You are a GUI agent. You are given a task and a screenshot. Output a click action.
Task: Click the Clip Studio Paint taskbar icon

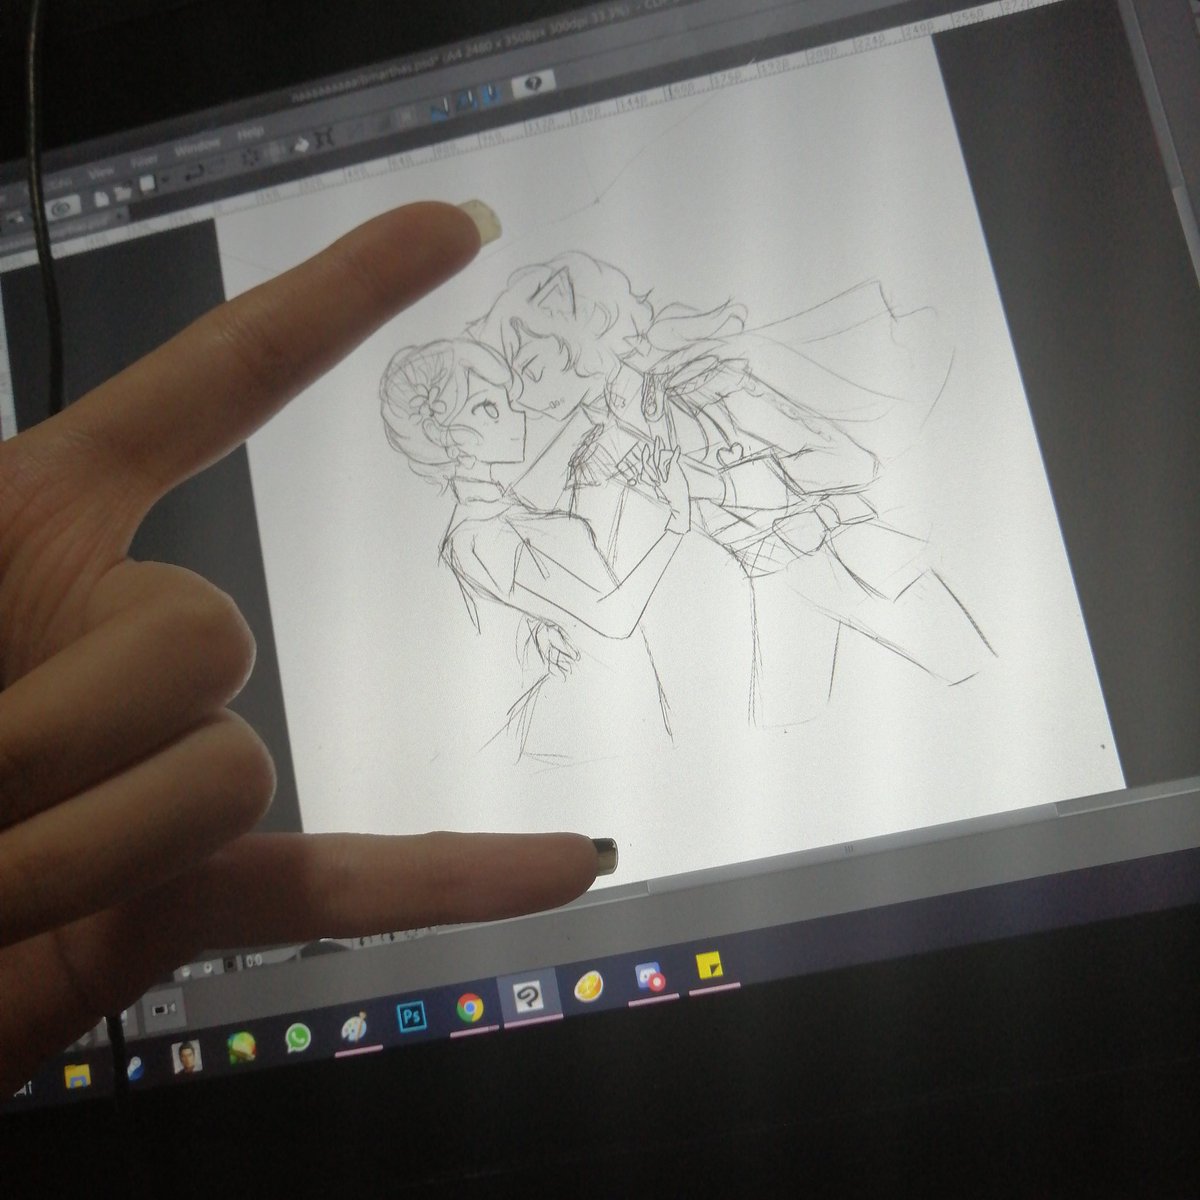[528, 995]
